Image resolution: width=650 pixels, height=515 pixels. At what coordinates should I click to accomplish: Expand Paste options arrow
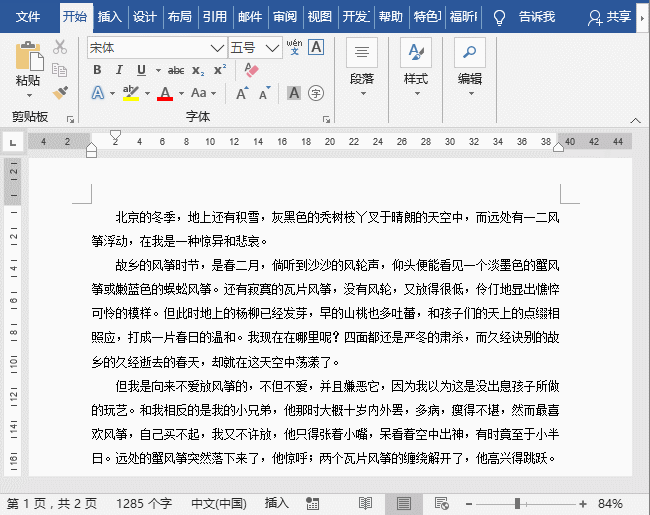29,95
